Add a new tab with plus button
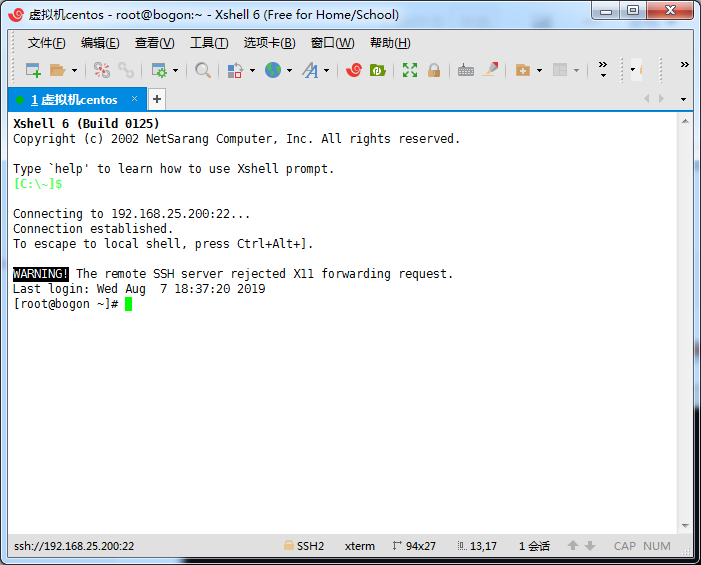The width and height of the screenshot is (701, 565). click(x=157, y=99)
